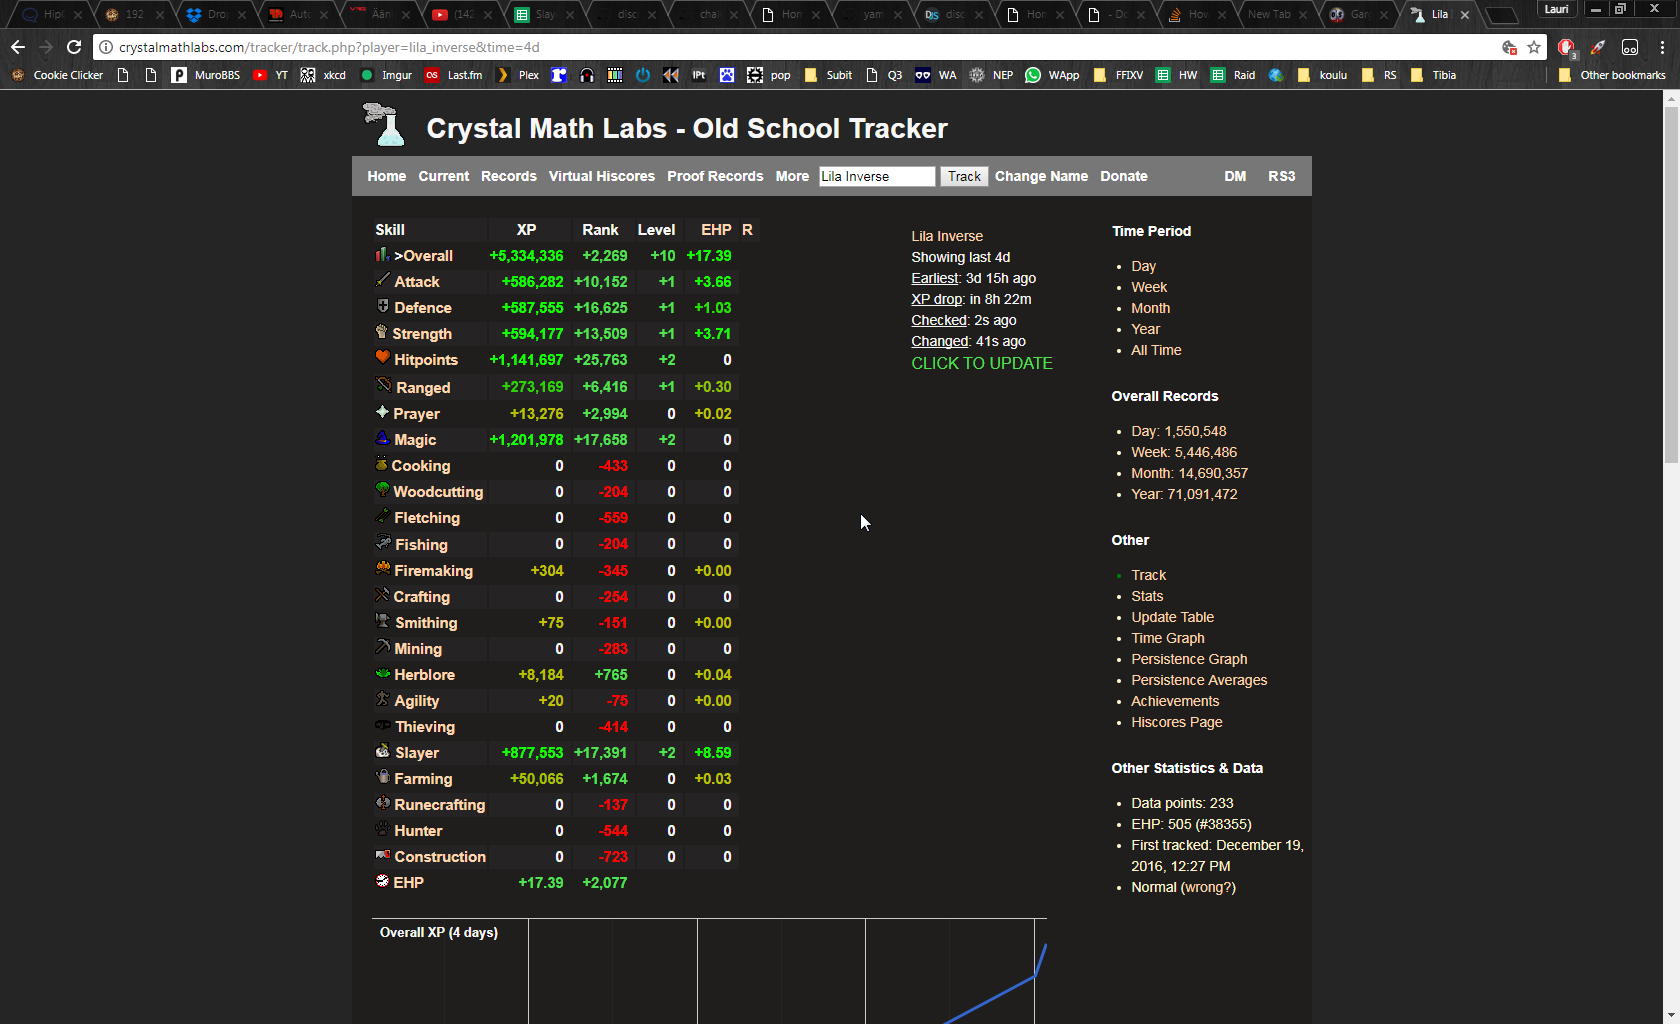1680x1024 pixels.
Task: Click the Crystal Math Labs flask logo
Action: pyautogui.click(x=384, y=126)
